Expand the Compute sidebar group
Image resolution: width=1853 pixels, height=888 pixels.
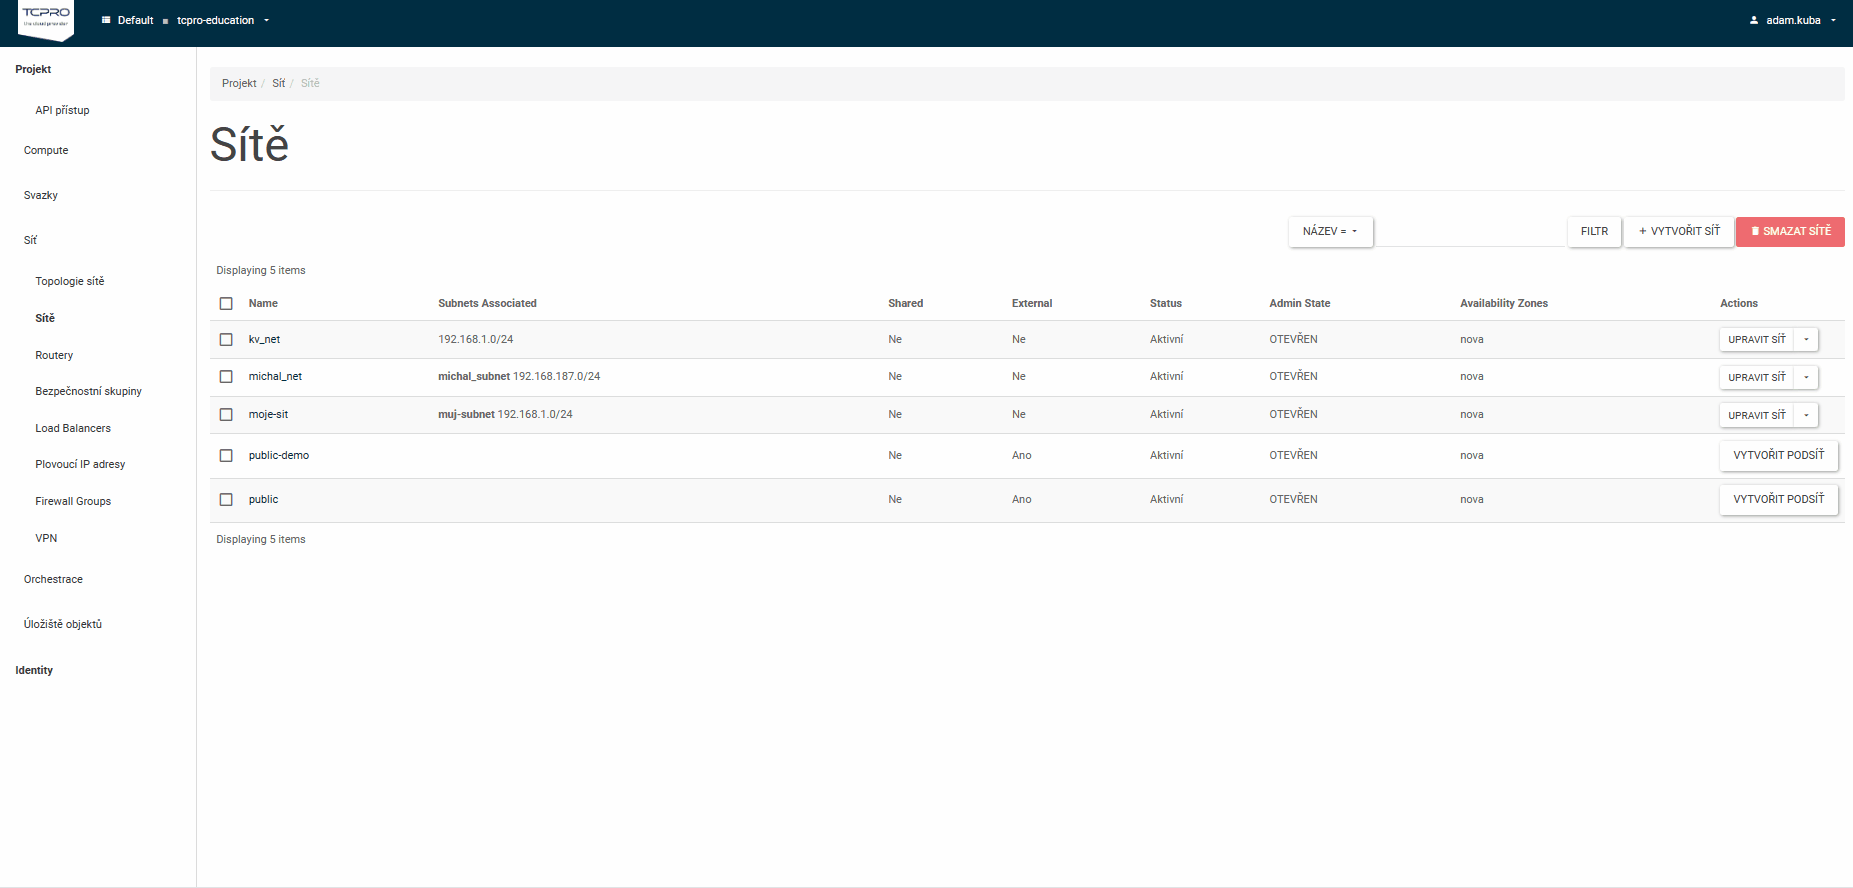[x=46, y=150]
